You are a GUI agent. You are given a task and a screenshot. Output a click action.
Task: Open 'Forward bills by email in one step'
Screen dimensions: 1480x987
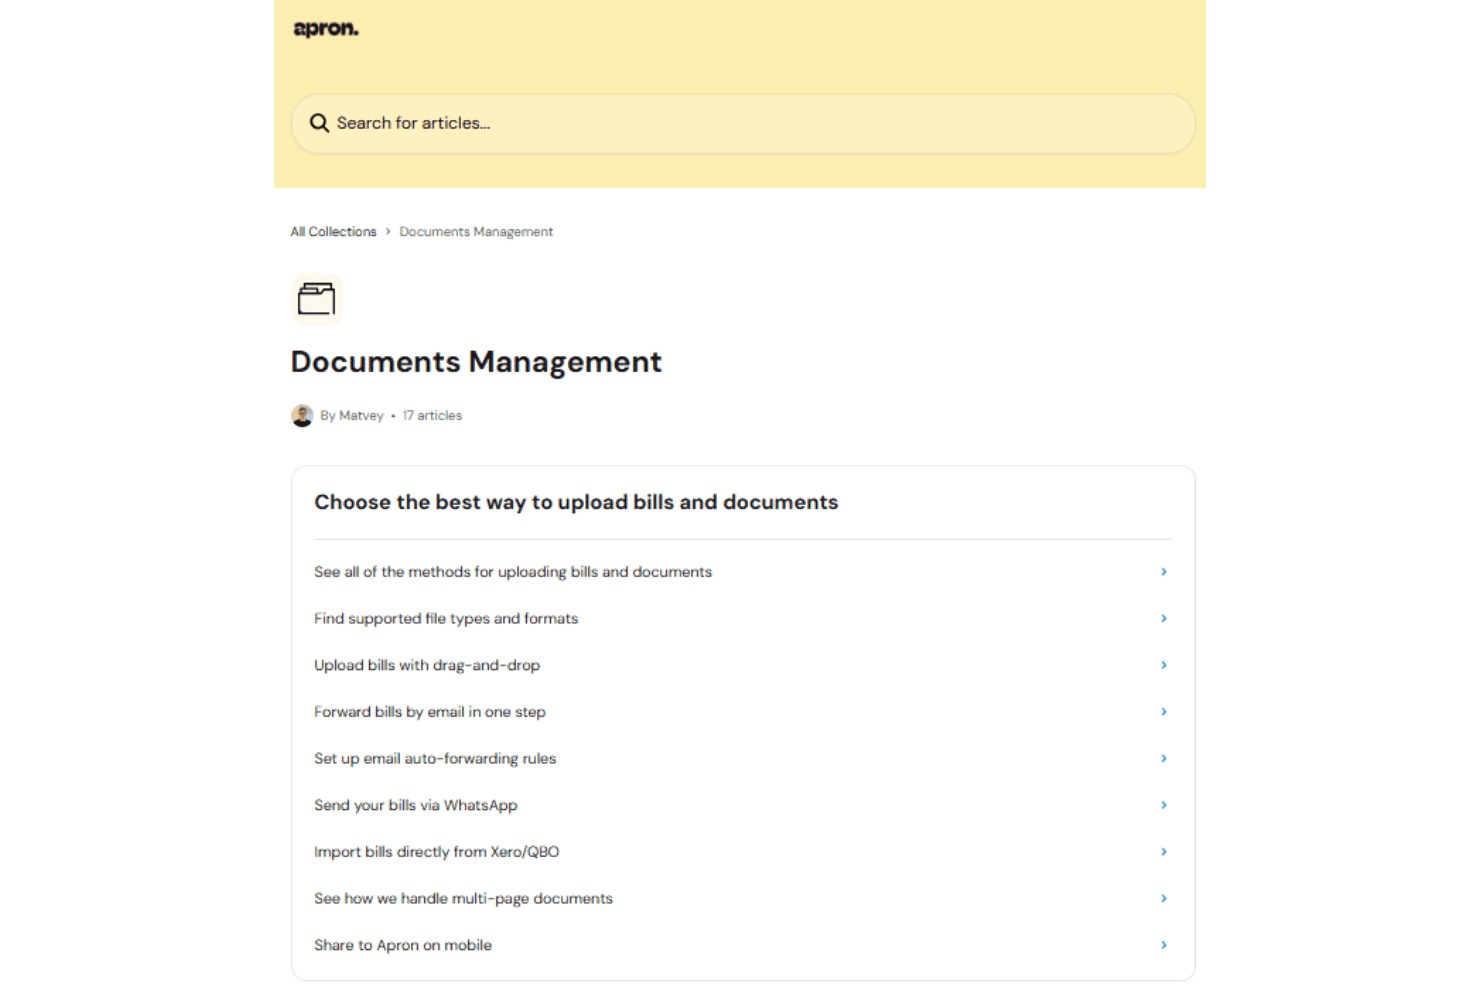coord(742,712)
